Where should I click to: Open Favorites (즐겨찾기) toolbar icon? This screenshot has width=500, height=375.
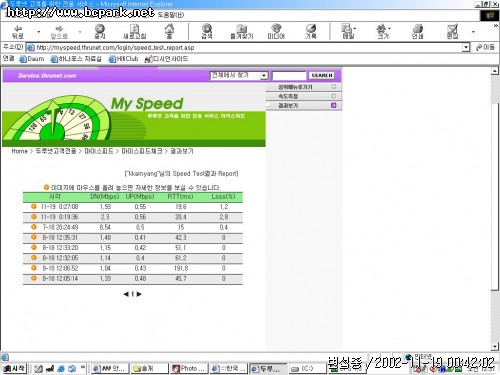pos(242,32)
